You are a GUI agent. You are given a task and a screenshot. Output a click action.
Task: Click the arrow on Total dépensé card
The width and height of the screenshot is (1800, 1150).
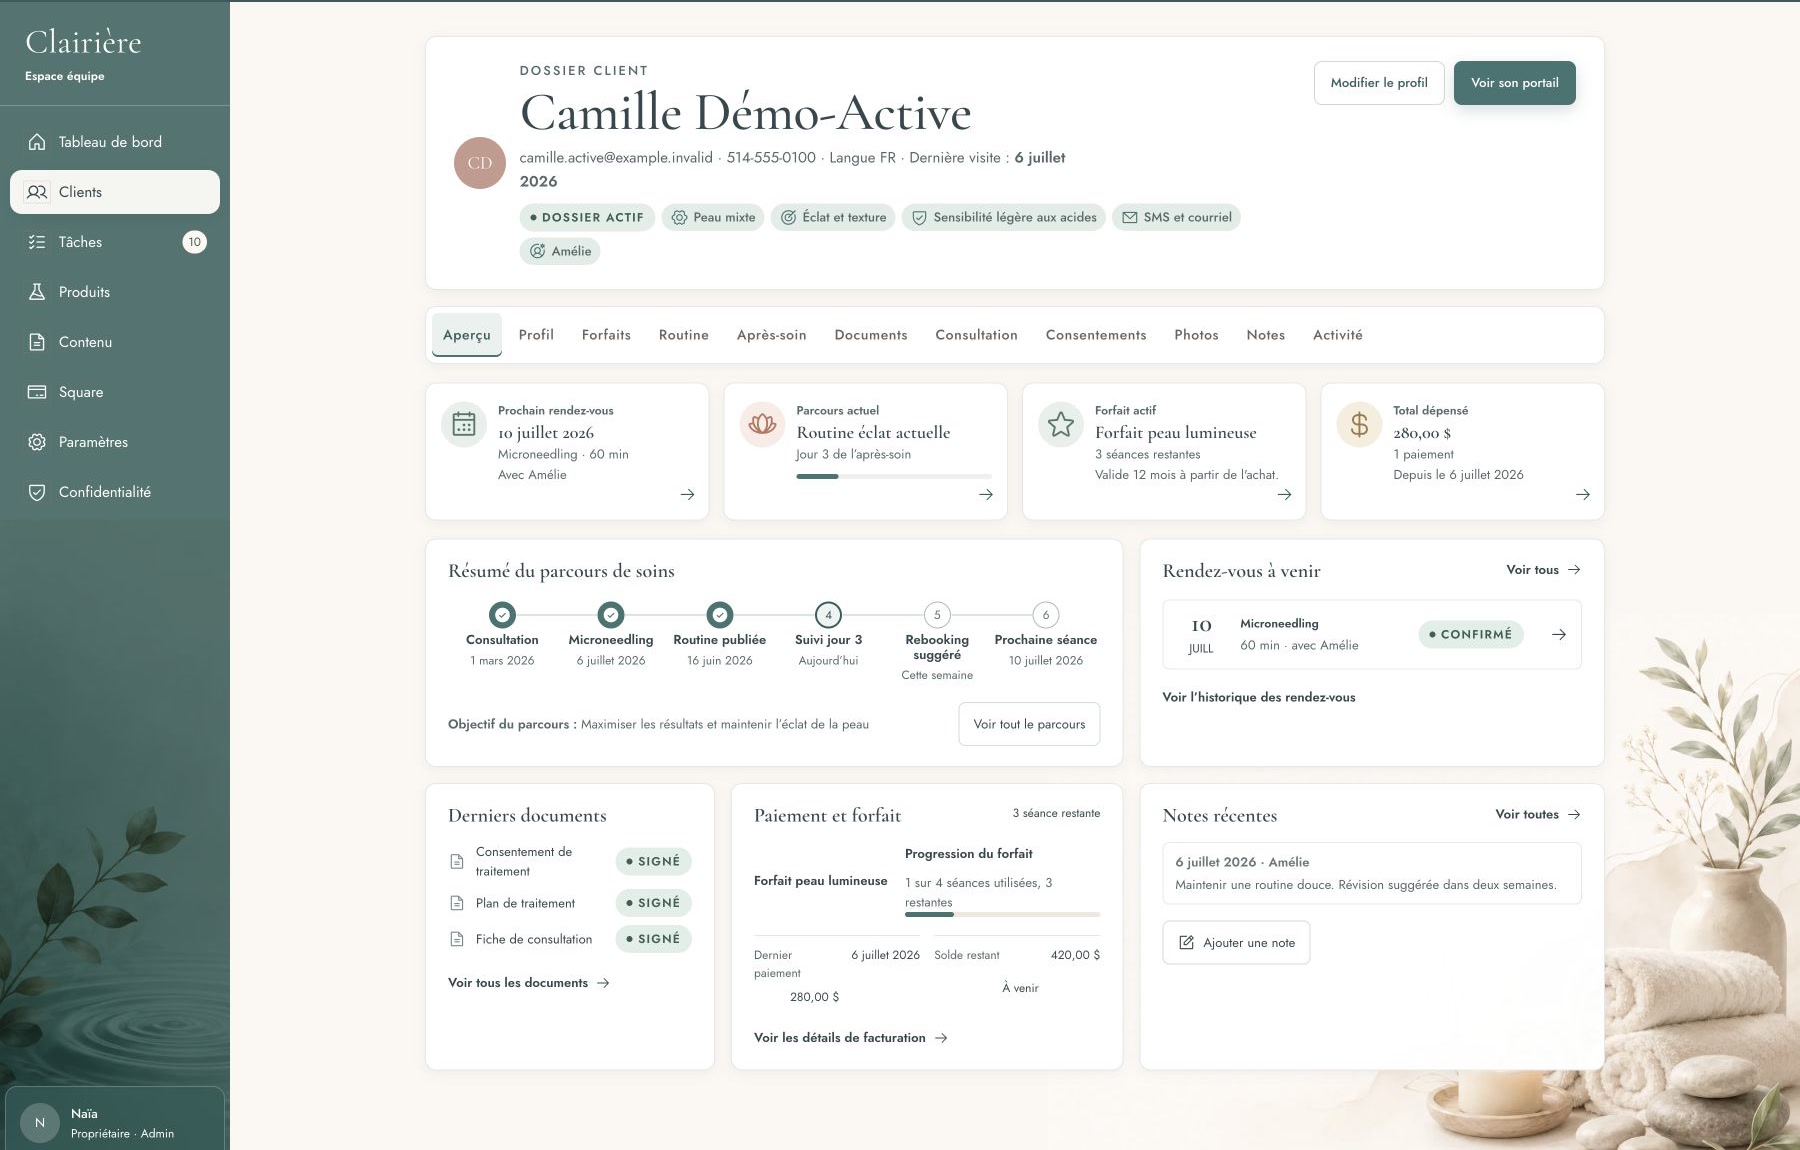[x=1582, y=494]
